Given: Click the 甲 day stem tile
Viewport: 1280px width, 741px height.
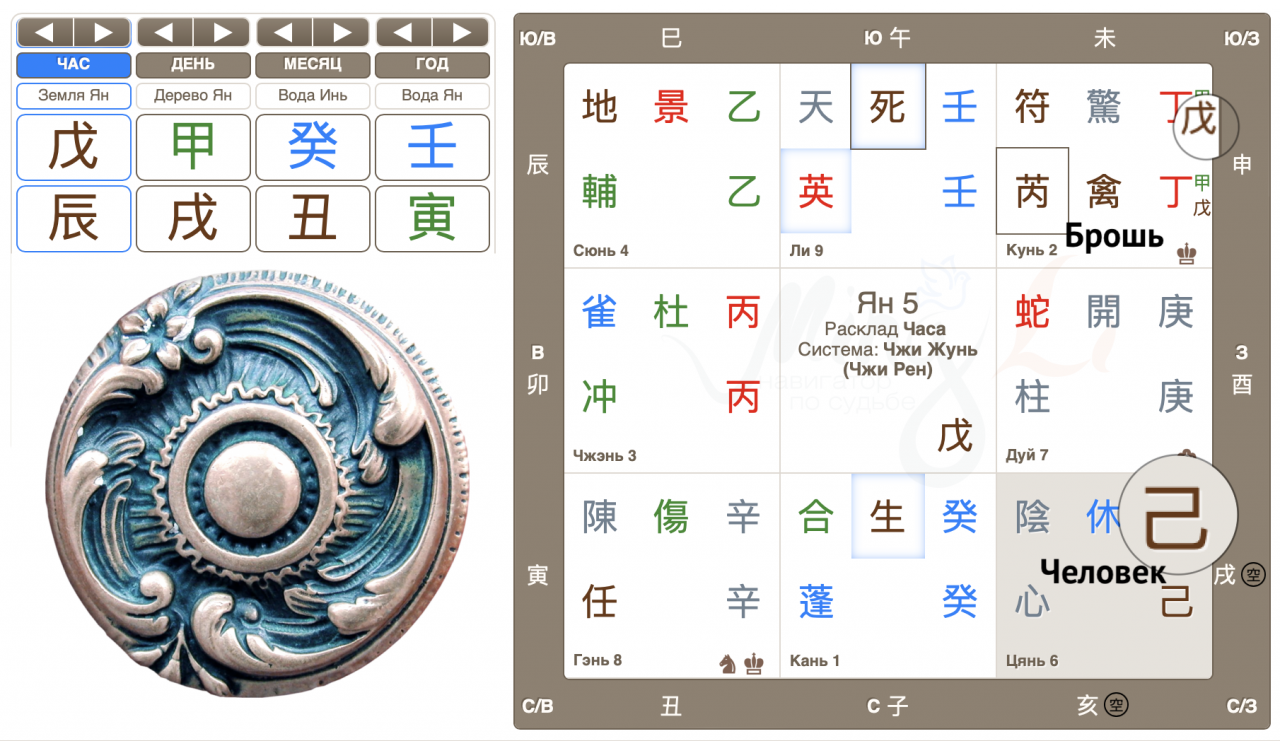Looking at the screenshot, I should pos(193,148).
